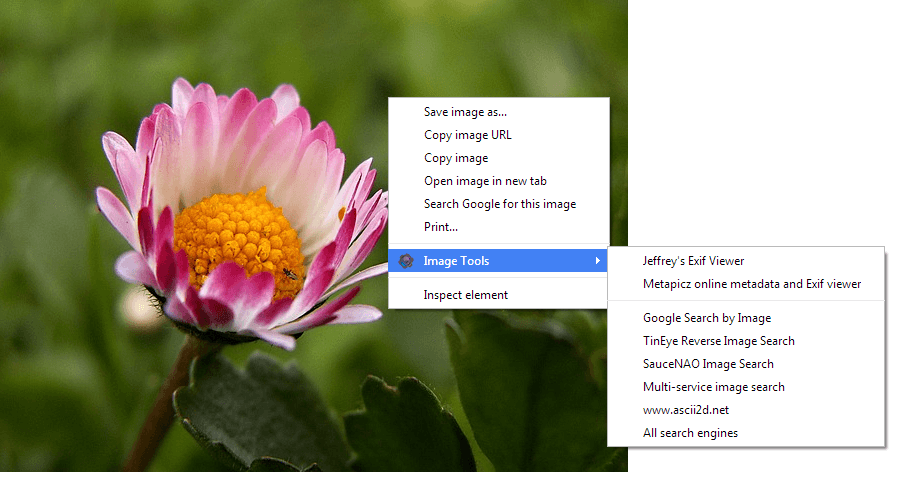Launch Google Search by Image
This screenshot has width=902, height=489.
tap(746, 318)
